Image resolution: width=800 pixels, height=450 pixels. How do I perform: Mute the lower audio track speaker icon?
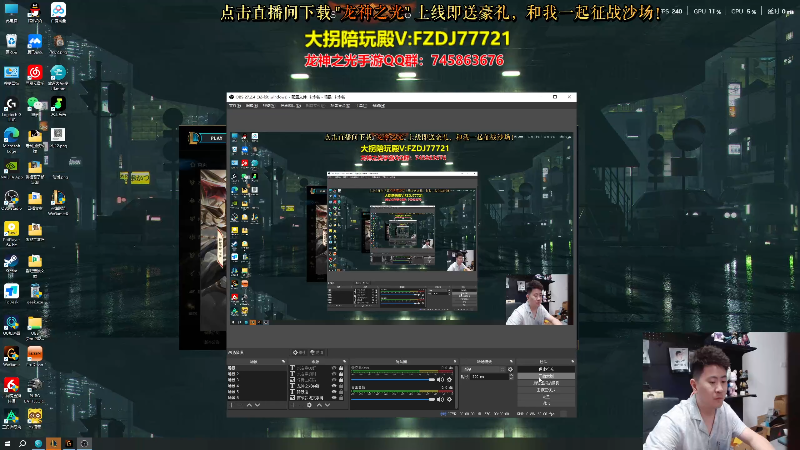[440, 399]
